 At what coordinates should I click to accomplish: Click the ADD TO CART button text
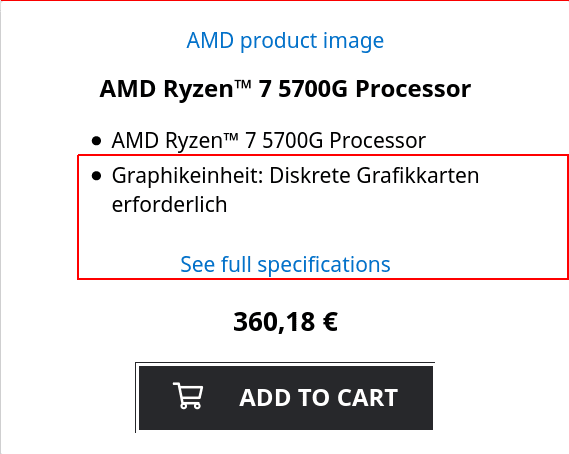tap(319, 398)
